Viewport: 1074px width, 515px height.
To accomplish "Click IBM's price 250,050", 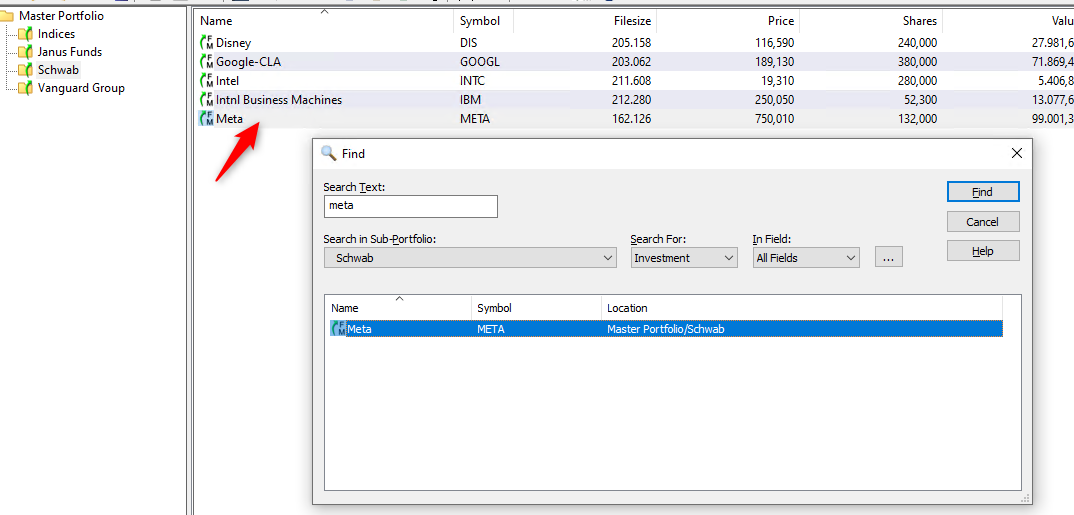I will [x=773, y=100].
